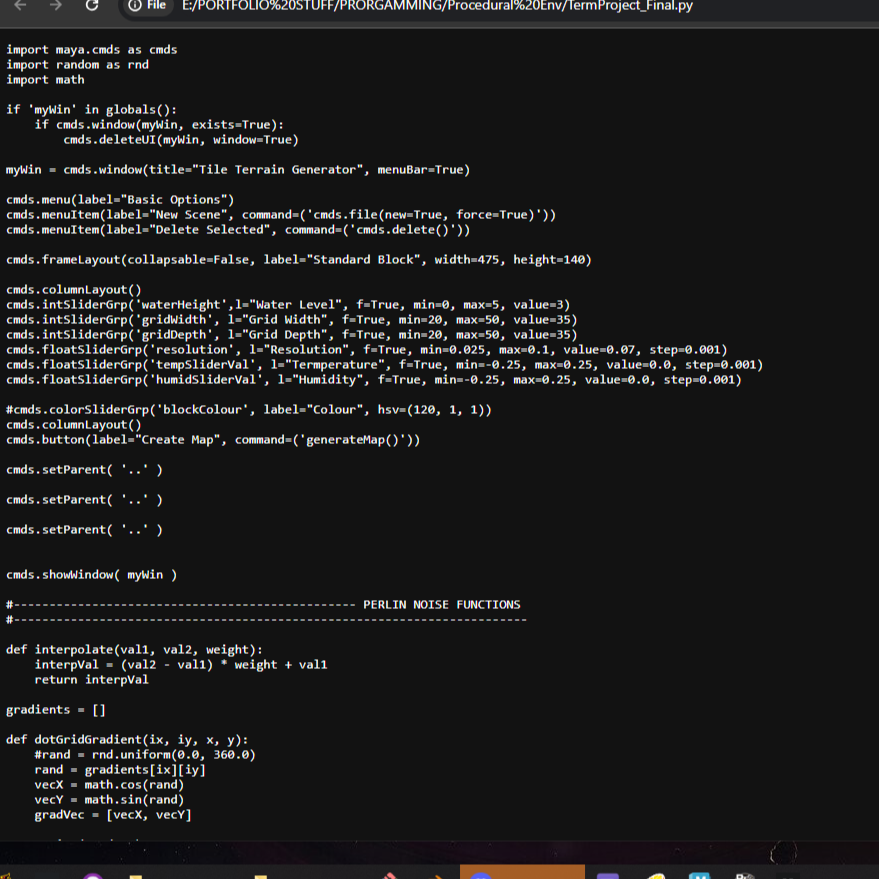Viewport: 879px width, 879px height.
Task: Open the File site info chip
Action: click(x=146, y=6)
